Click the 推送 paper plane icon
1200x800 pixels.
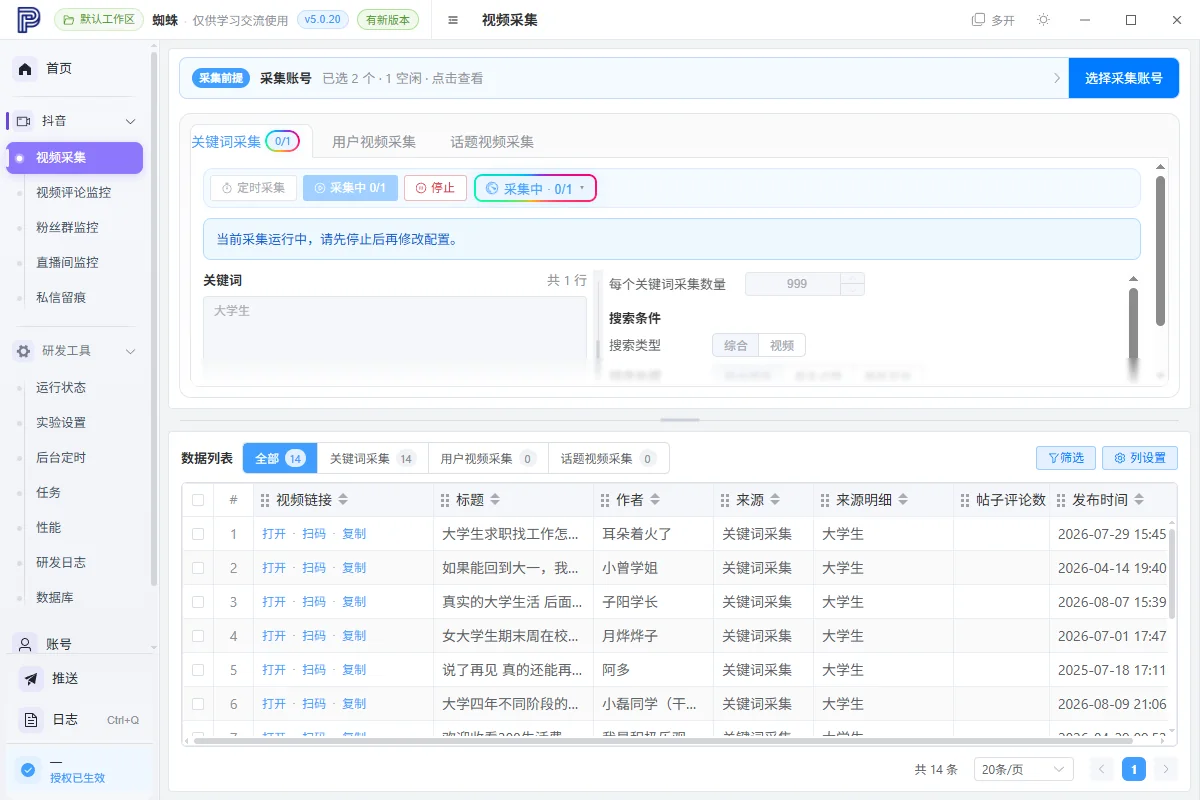coord(32,679)
